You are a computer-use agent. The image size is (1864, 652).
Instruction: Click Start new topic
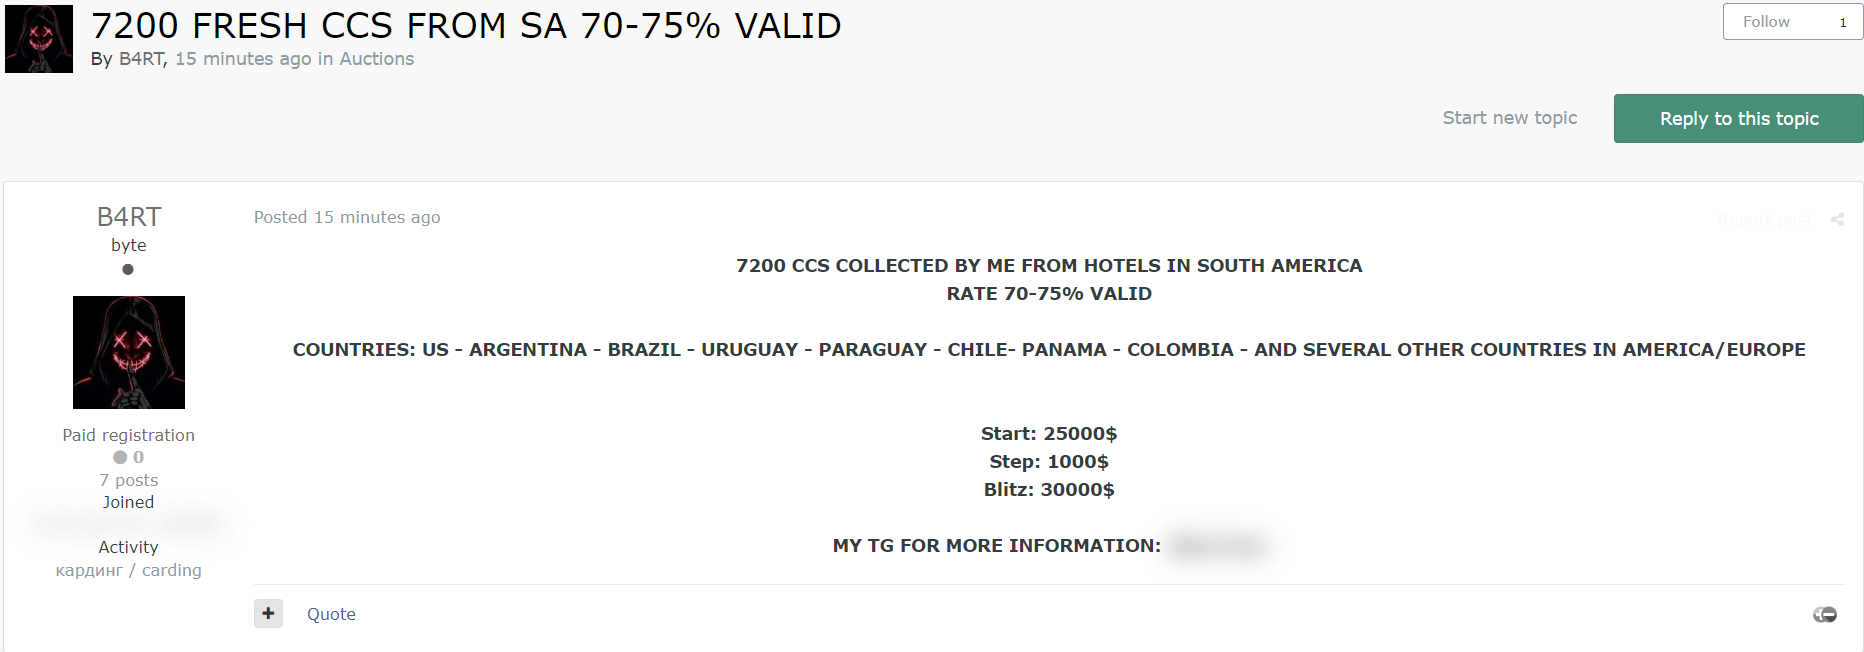(1509, 118)
